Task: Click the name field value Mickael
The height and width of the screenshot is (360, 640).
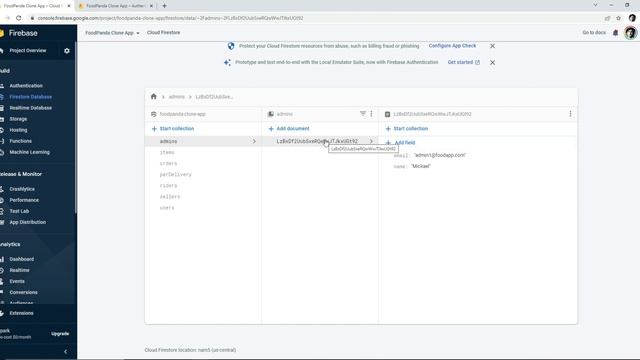Action: [x=421, y=166]
